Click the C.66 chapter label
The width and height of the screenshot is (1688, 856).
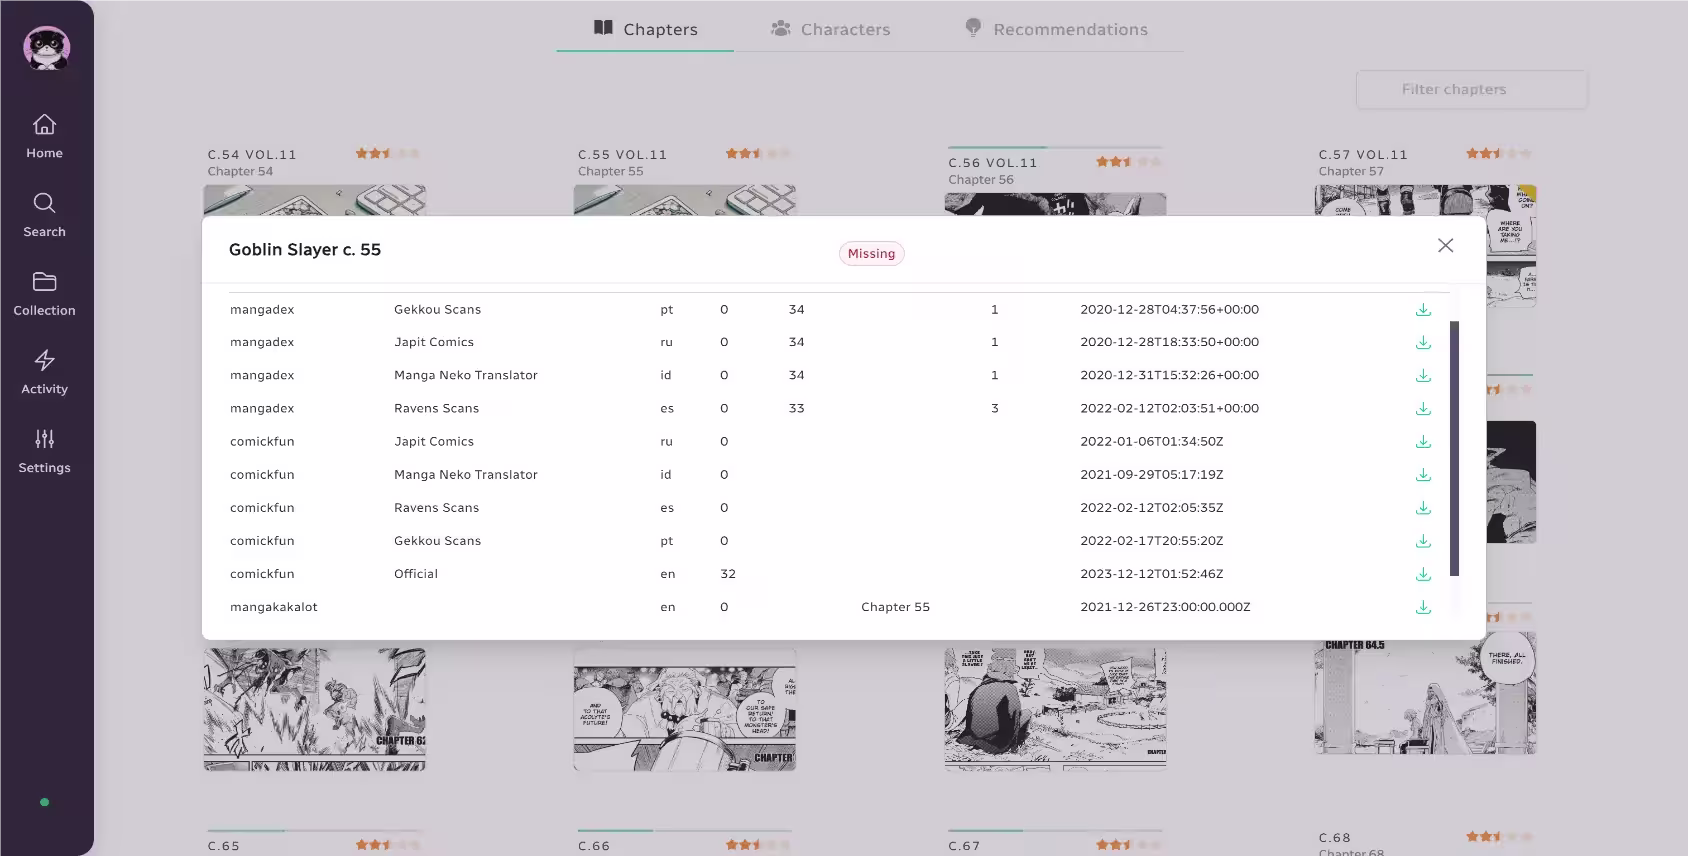(x=594, y=846)
